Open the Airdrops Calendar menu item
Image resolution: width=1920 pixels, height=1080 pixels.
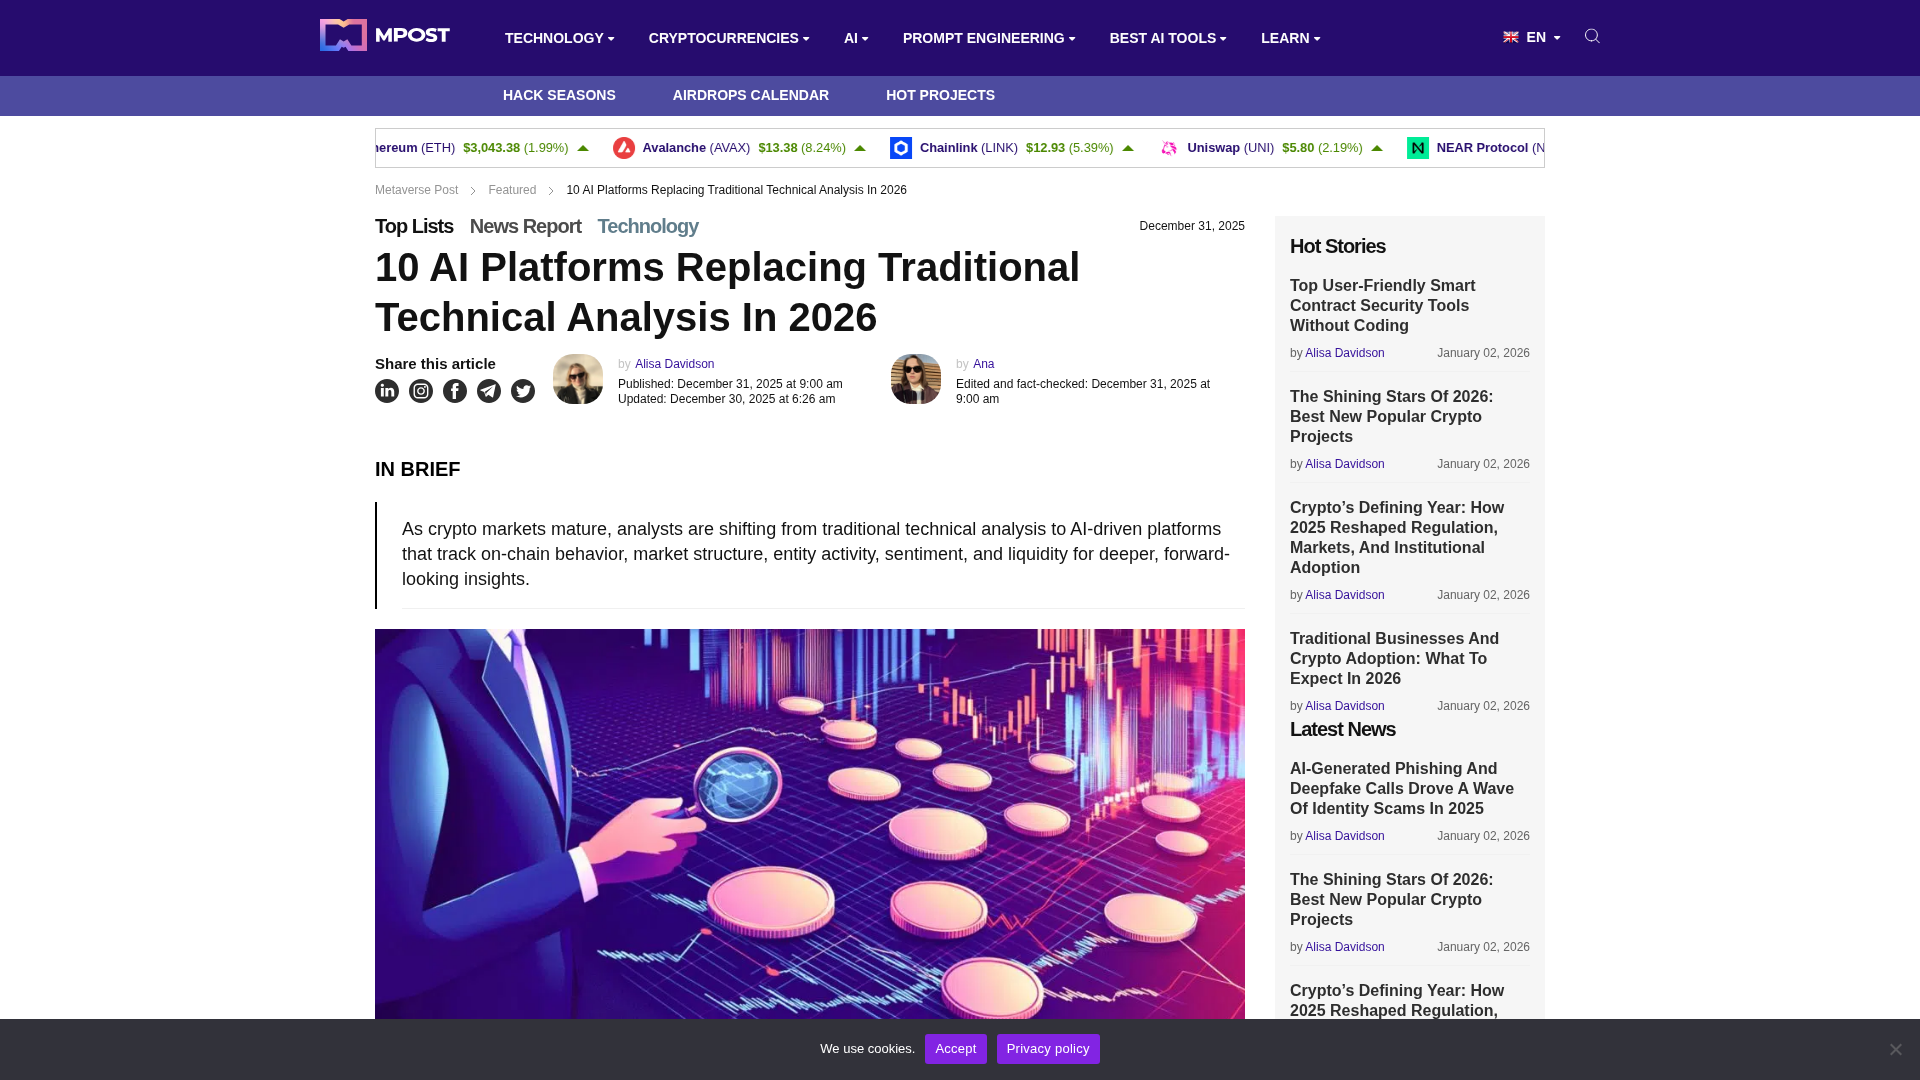pos(750,95)
